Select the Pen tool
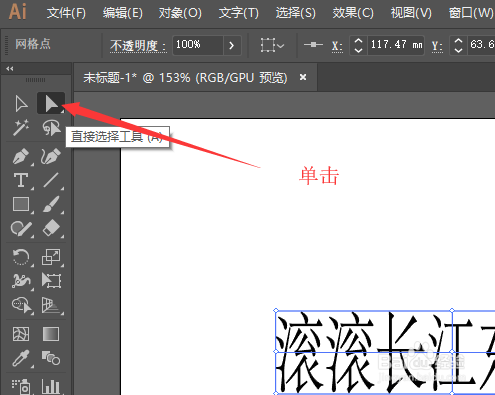Viewport: 495px width, 395px height. [x=21, y=156]
